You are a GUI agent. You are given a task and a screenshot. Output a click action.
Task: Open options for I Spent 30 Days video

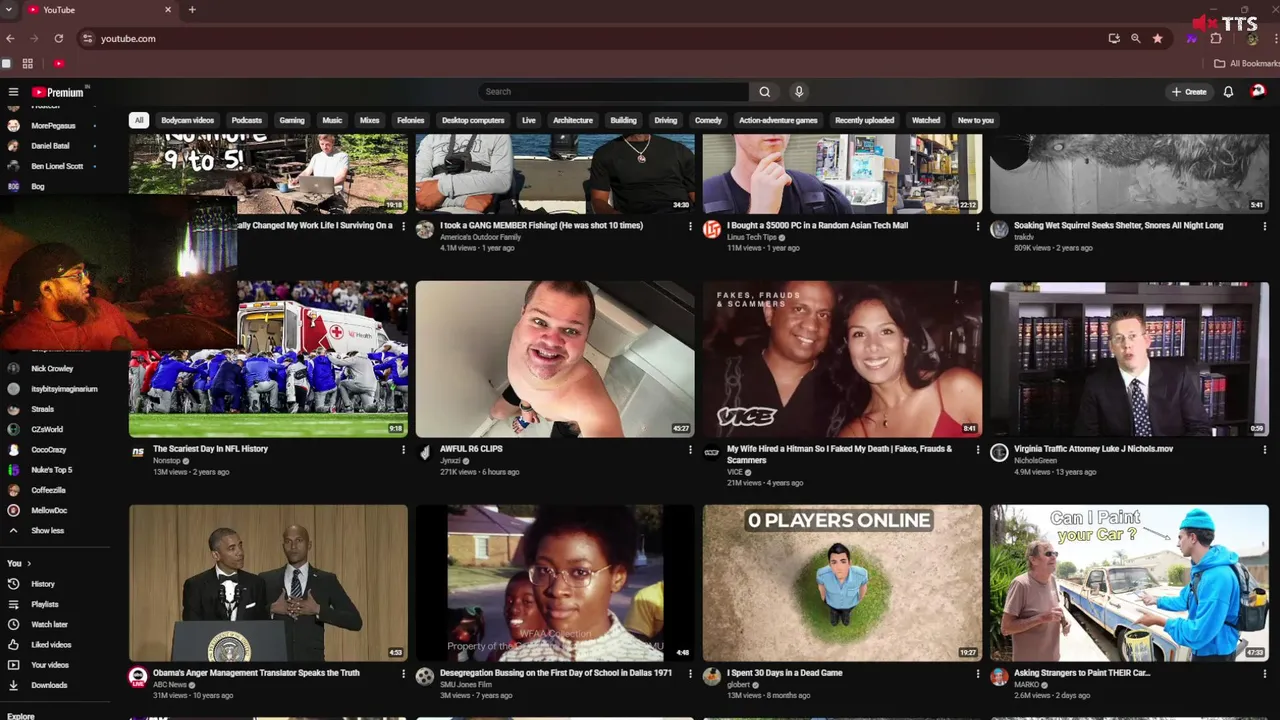click(978, 674)
